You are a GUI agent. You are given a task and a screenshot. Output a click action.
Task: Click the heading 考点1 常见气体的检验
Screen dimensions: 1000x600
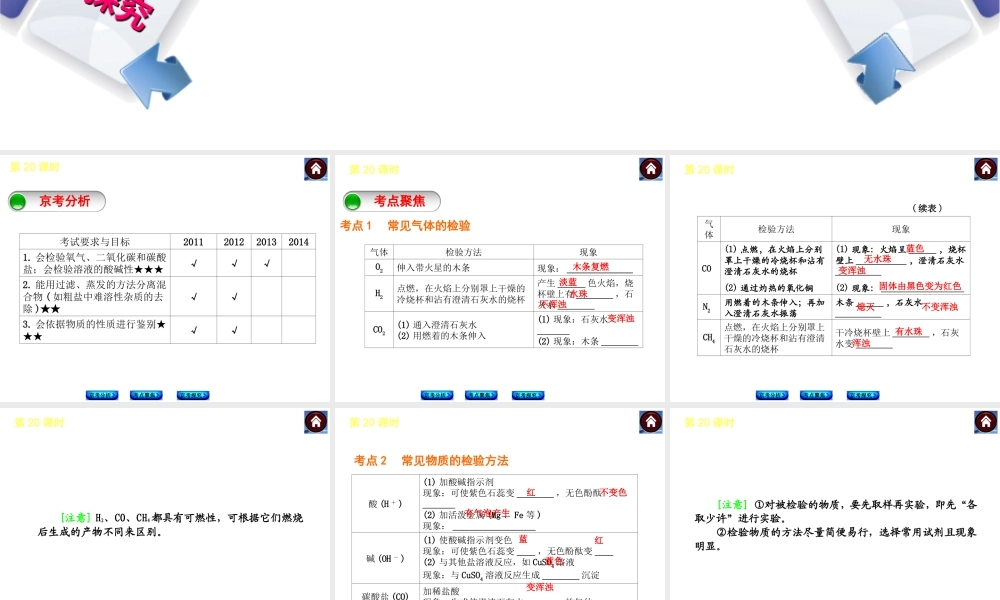(x=405, y=226)
